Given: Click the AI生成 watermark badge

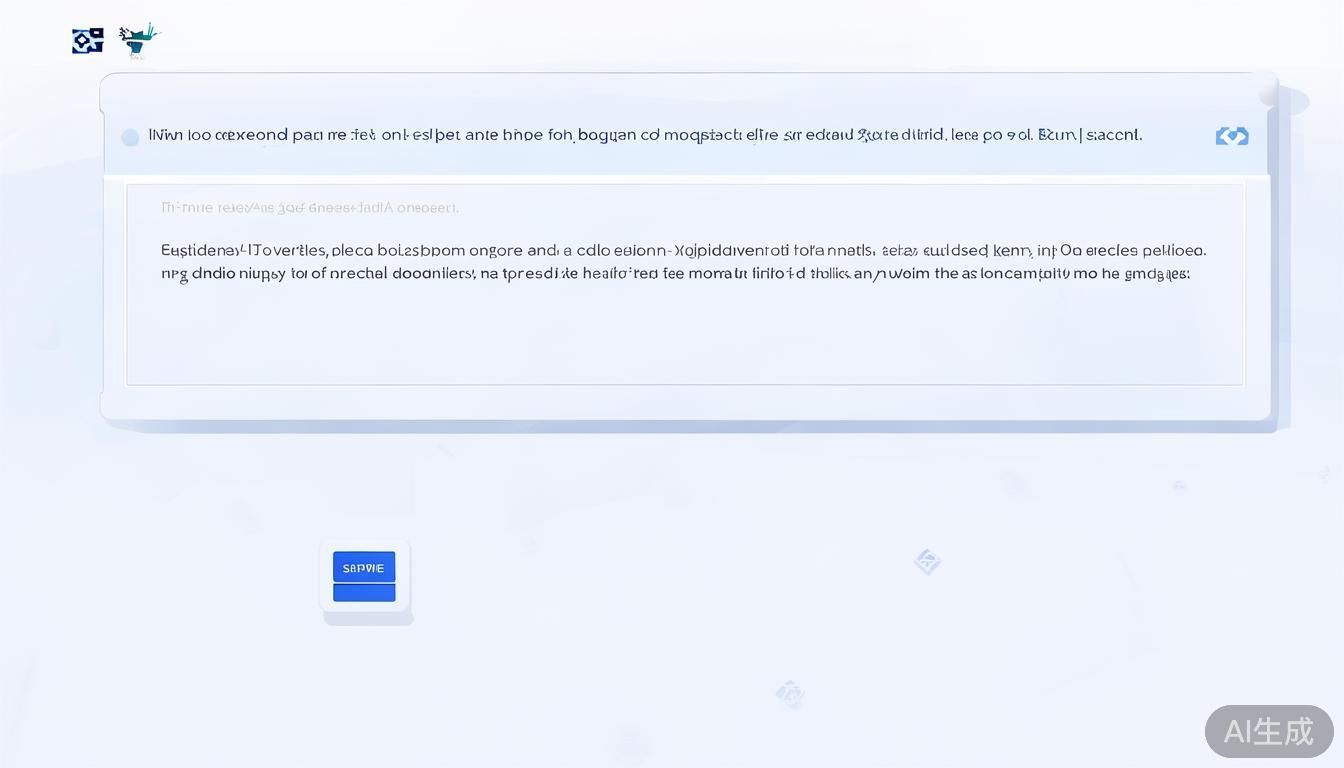Looking at the screenshot, I should point(1268,731).
